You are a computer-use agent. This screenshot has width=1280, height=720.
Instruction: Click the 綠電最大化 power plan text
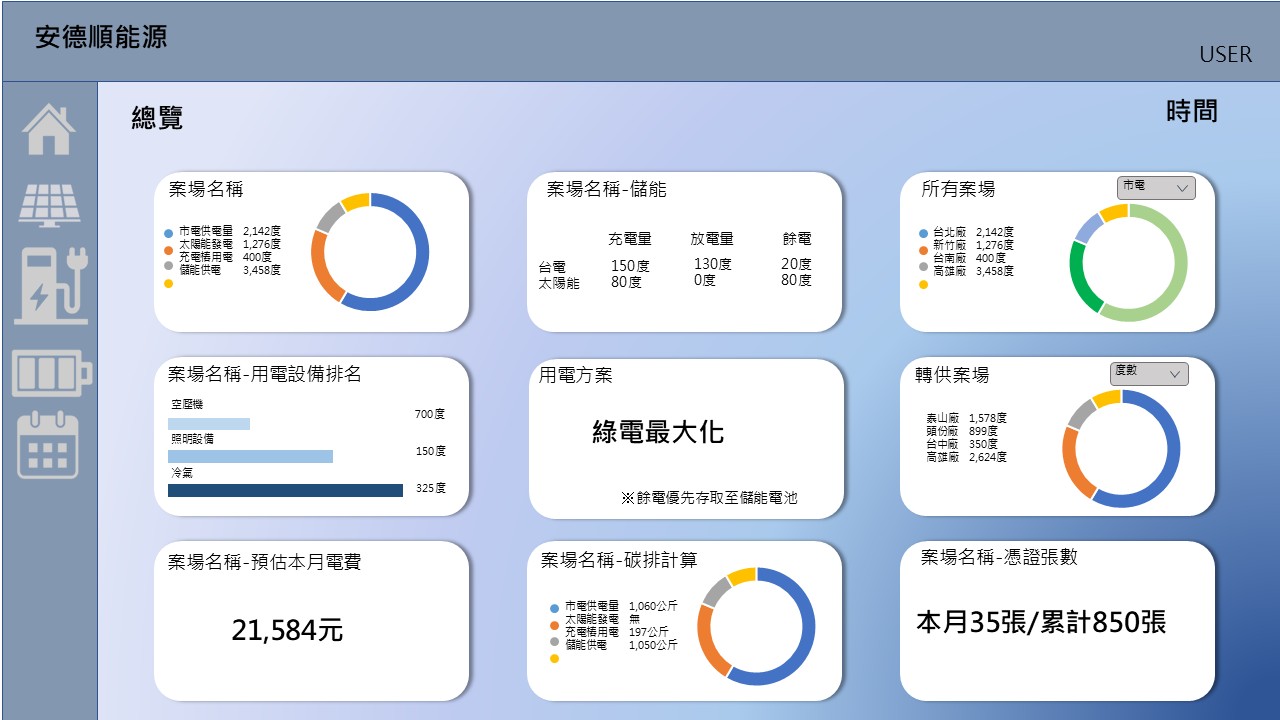(x=657, y=432)
